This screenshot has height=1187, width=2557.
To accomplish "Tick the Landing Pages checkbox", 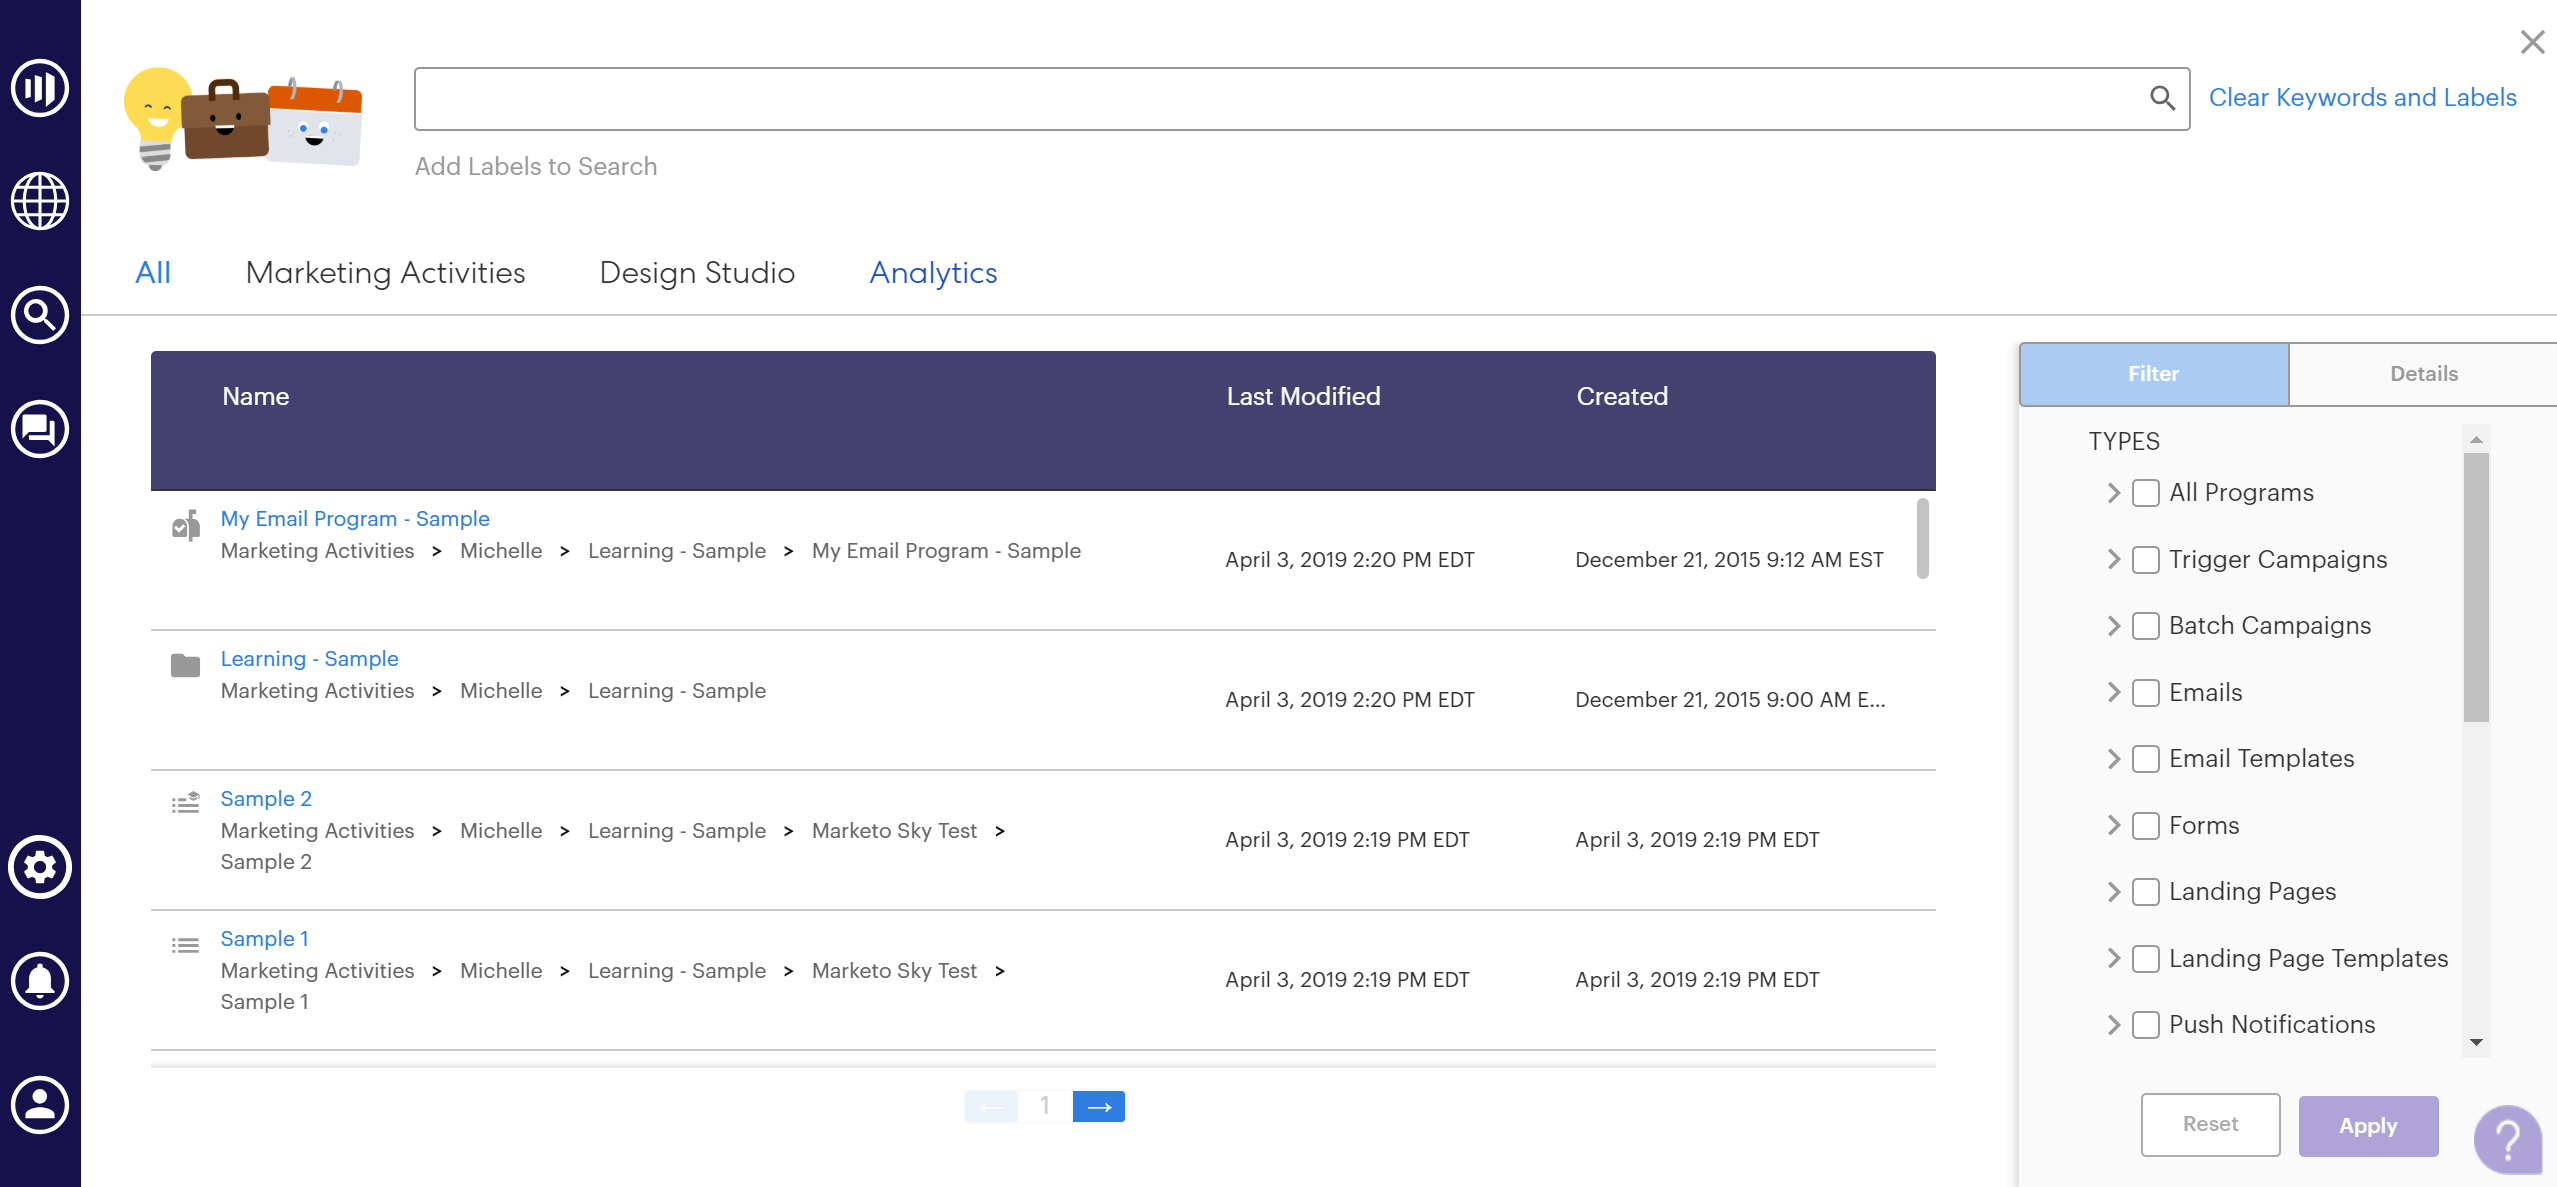I will point(2145,892).
